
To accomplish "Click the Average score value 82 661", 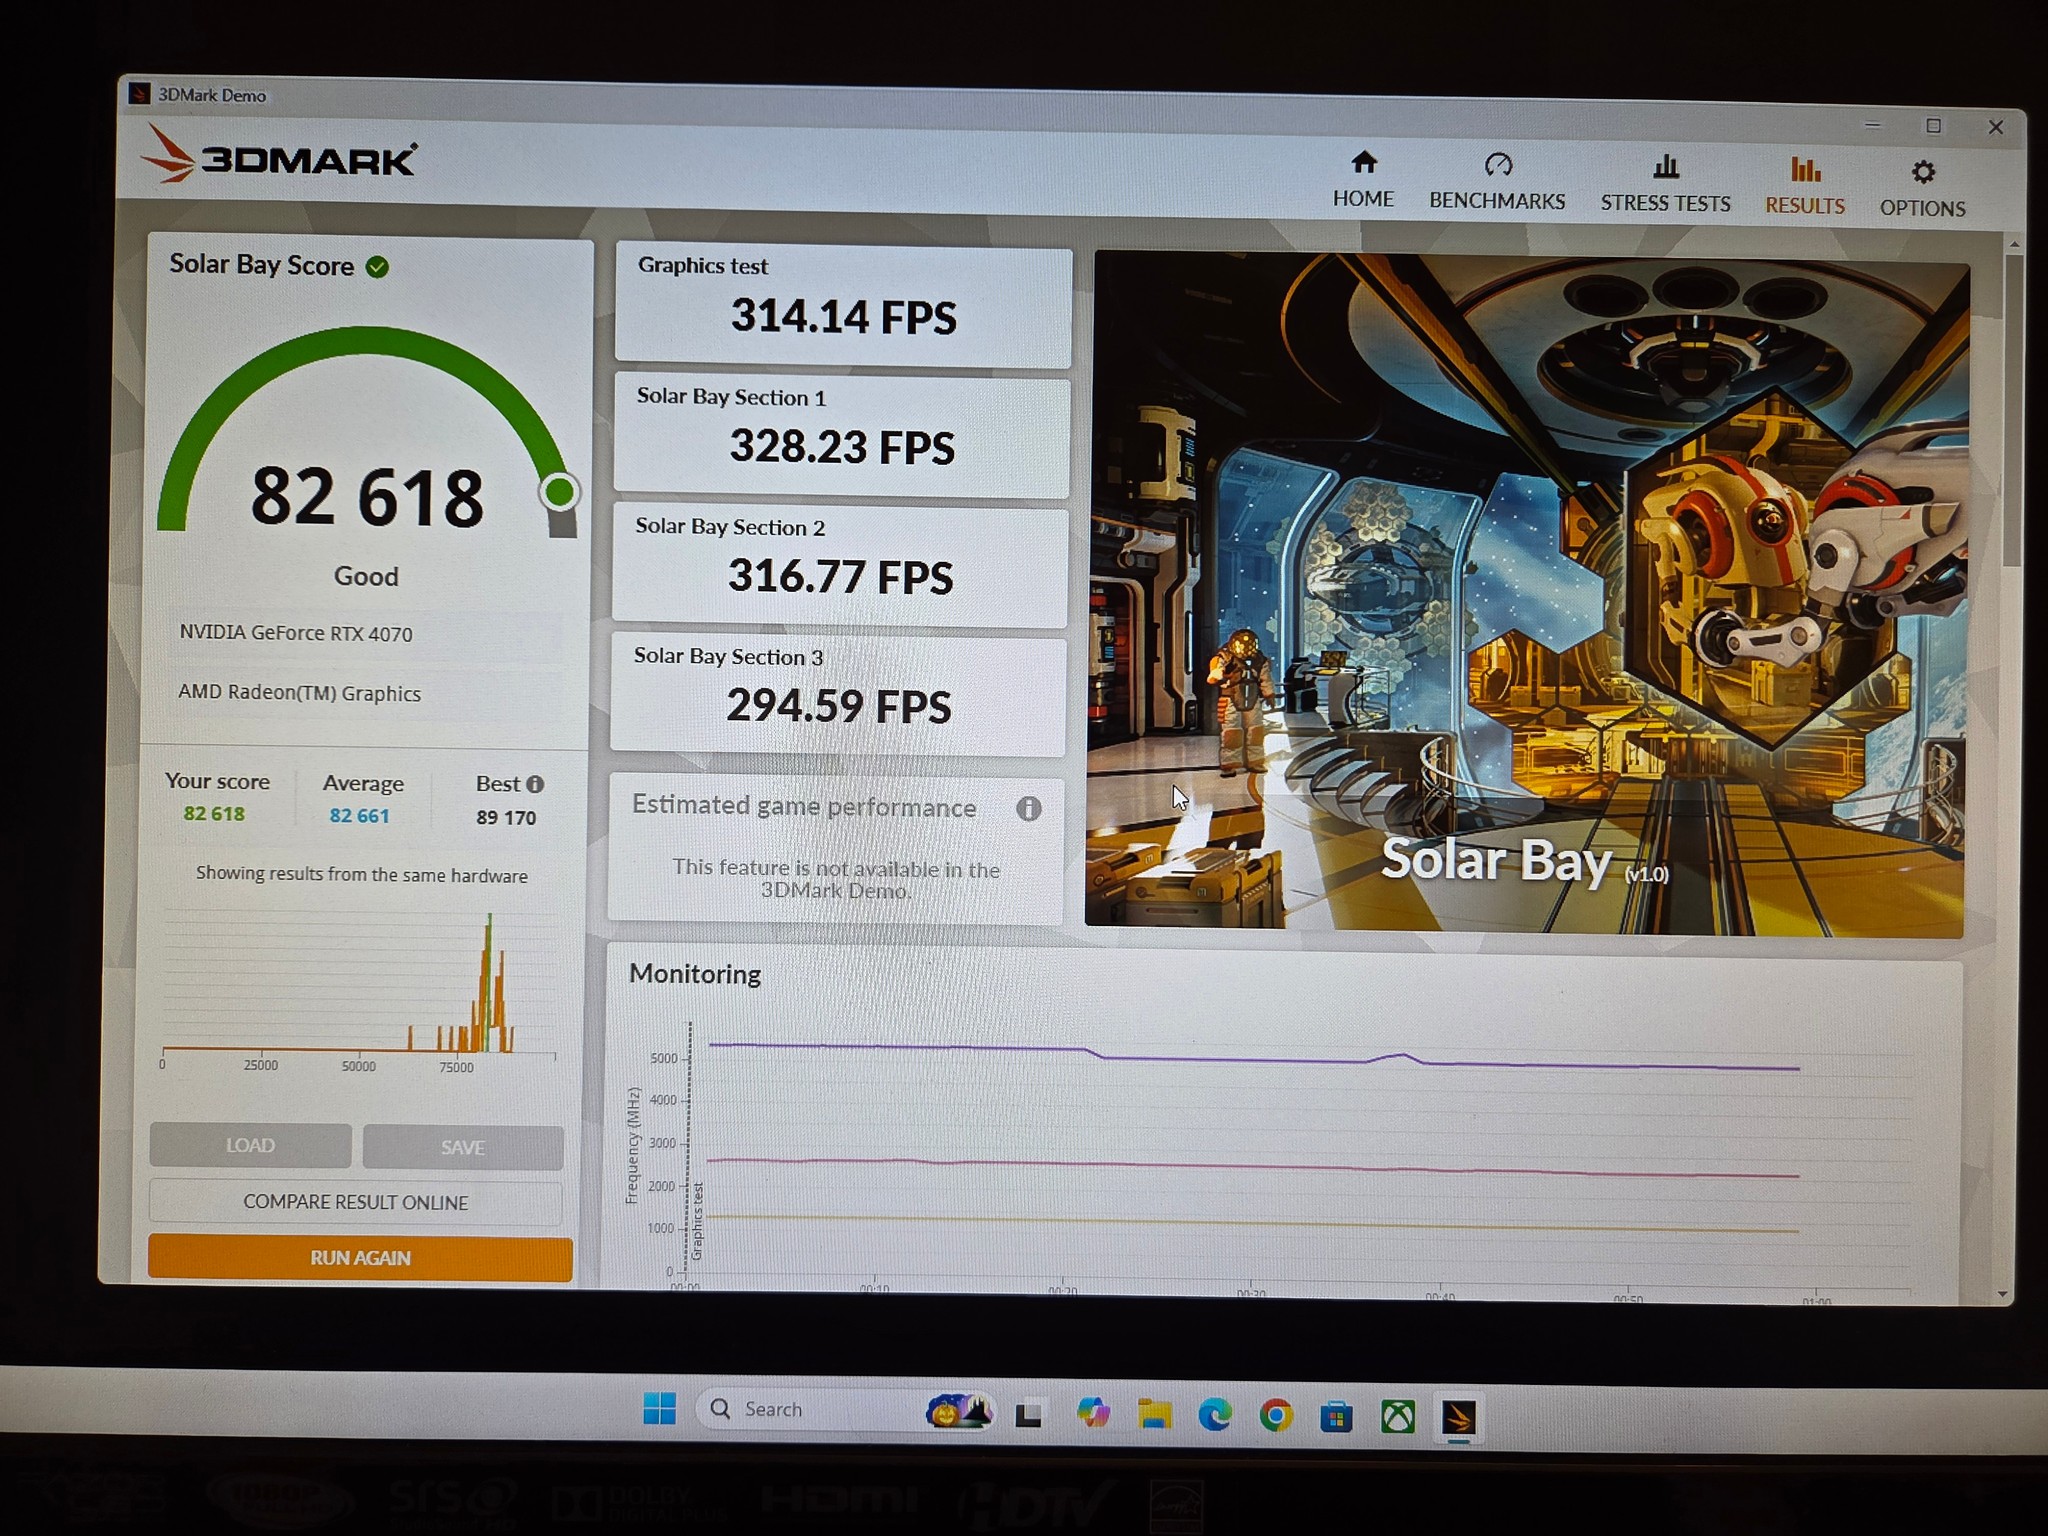I will point(360,816).
